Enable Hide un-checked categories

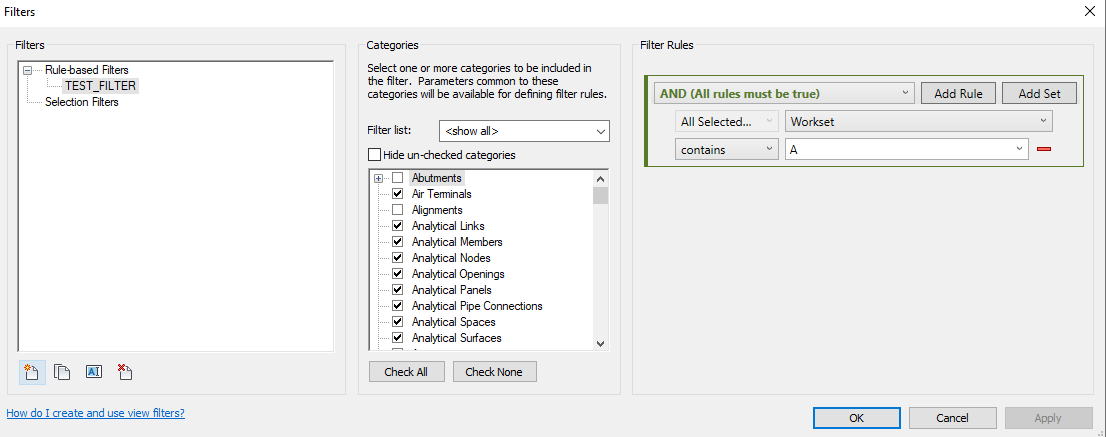pos(375,155)
